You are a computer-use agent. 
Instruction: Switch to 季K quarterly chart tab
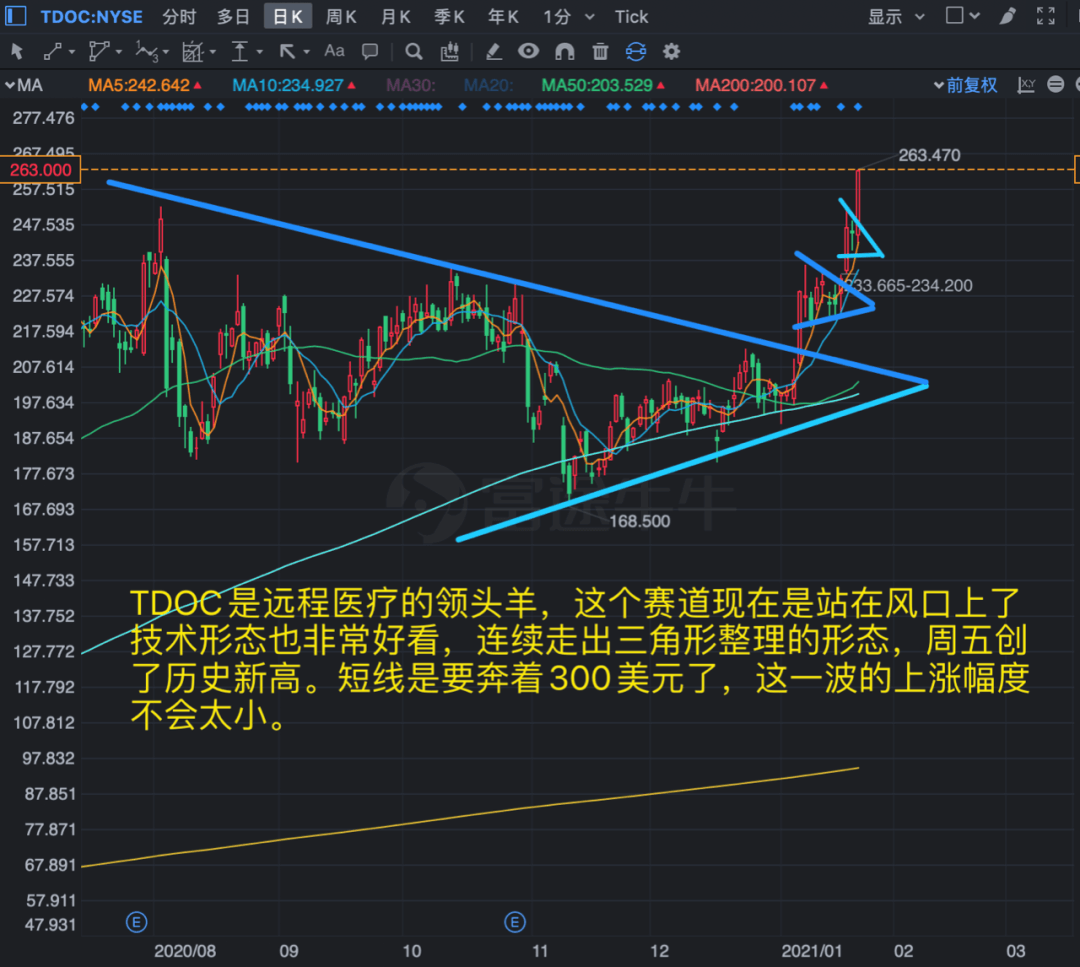[449, 17]
